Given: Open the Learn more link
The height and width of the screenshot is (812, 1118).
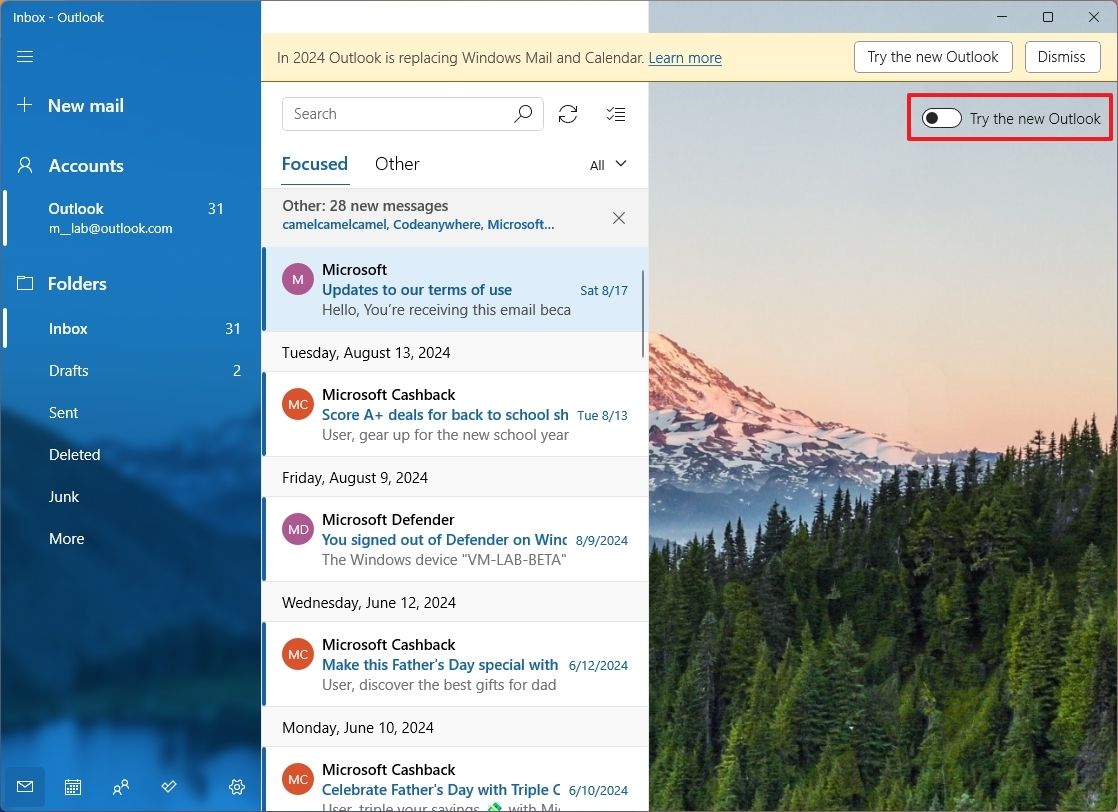Looking at the screenshot, I should coord(685,58).
